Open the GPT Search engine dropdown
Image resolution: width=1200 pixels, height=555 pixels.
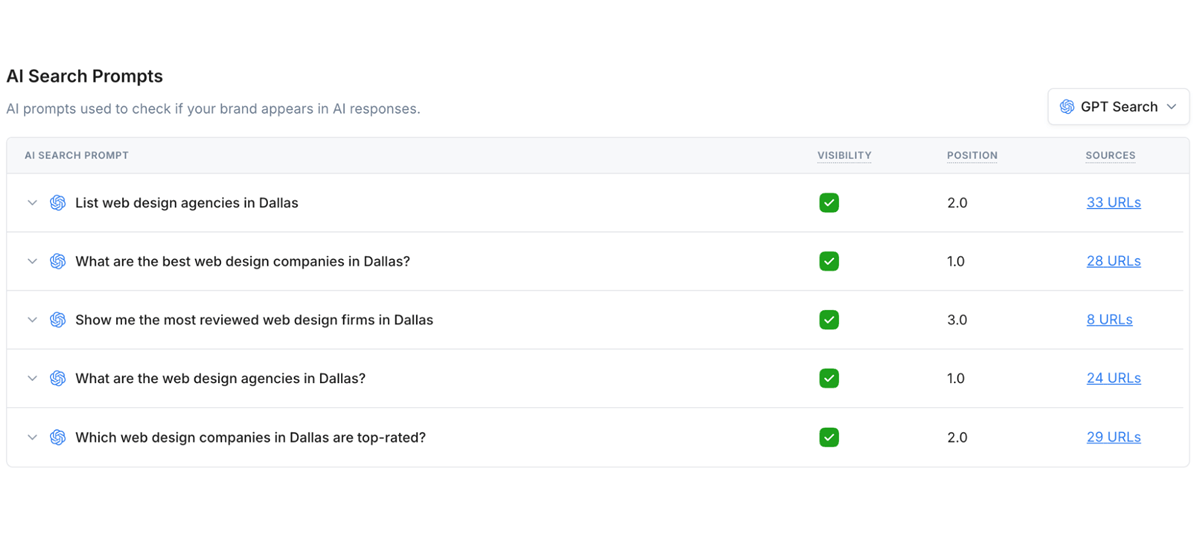point(1118,107)
